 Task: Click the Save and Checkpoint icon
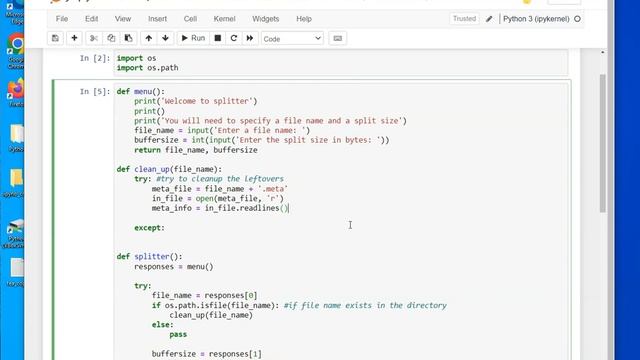point(55,38)
